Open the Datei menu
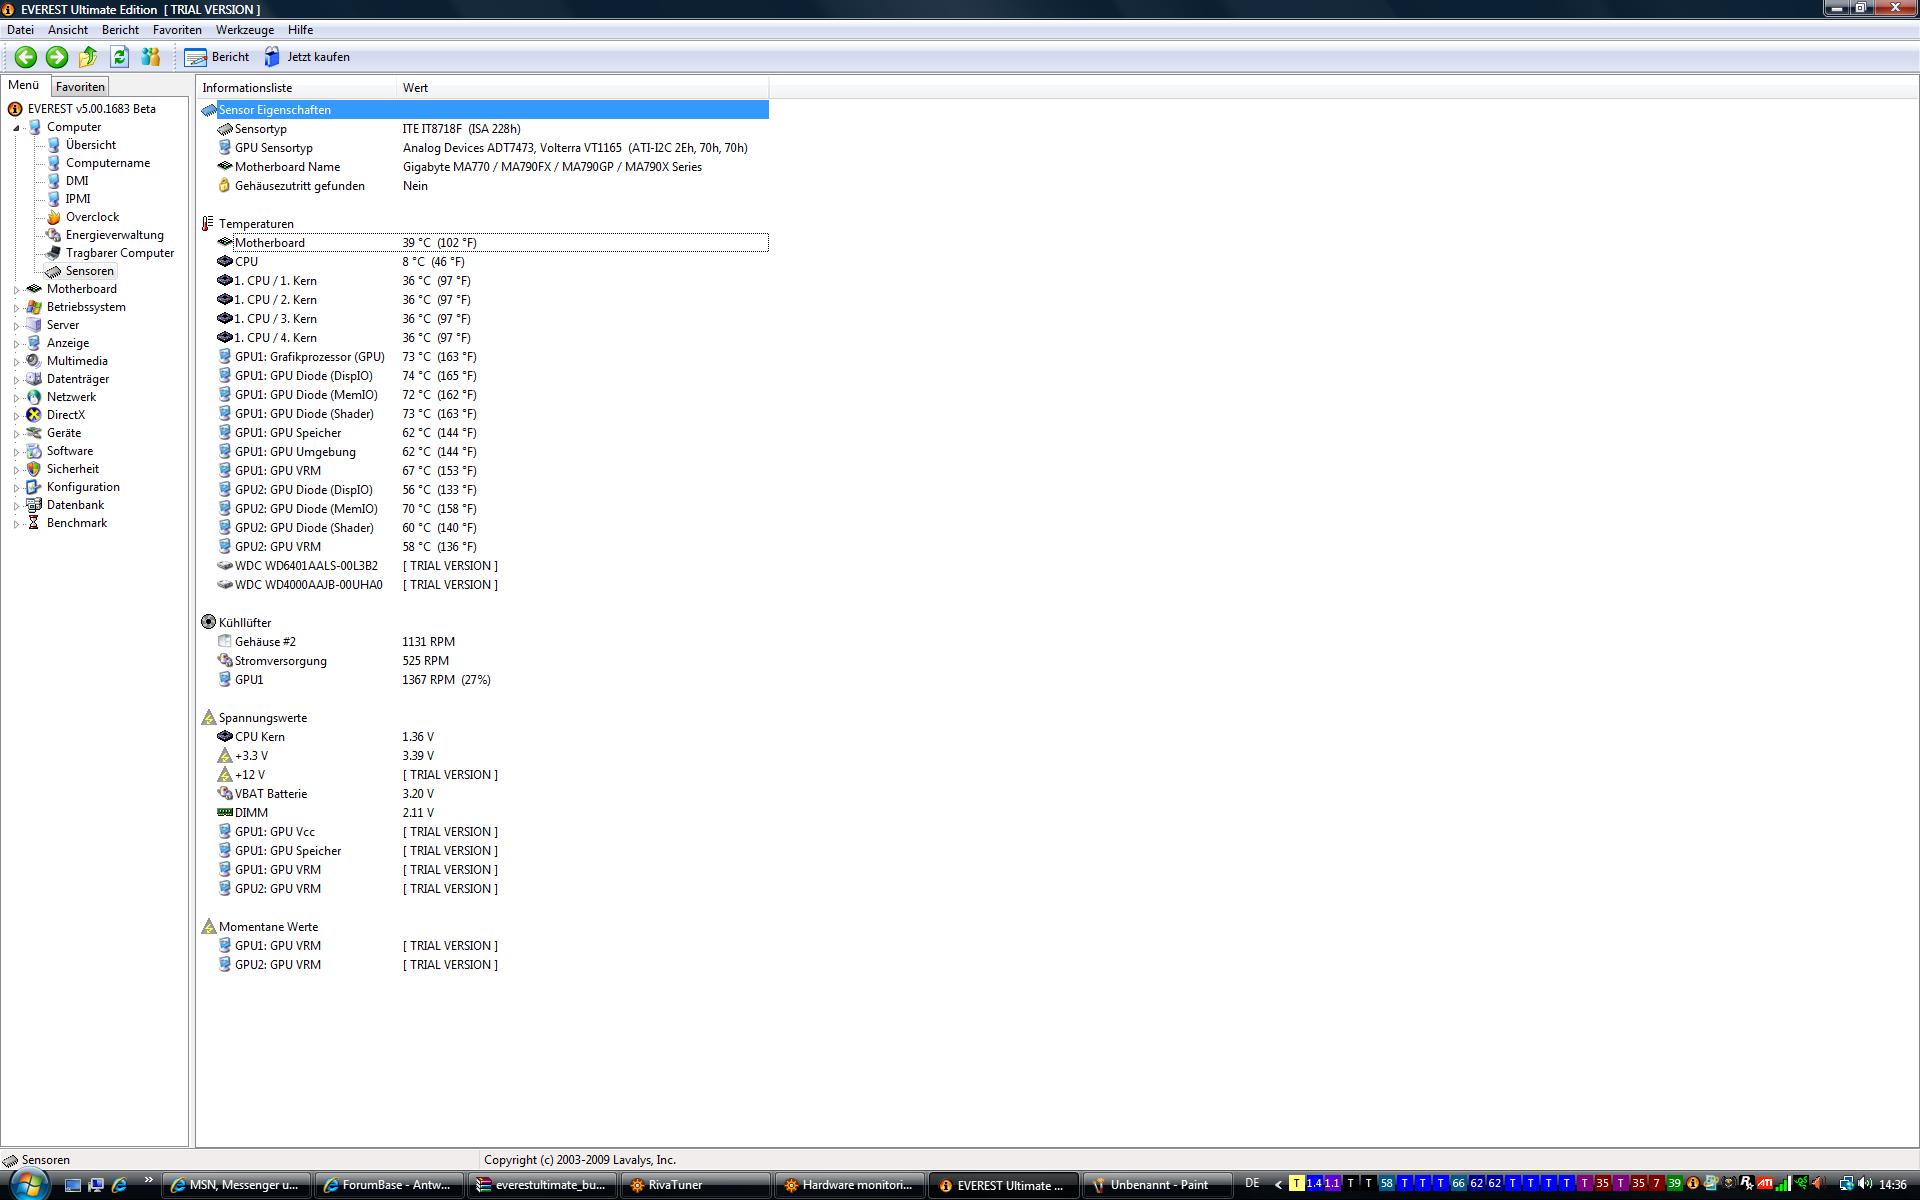The image size is (1920, 1200). (x=20, y=30)
